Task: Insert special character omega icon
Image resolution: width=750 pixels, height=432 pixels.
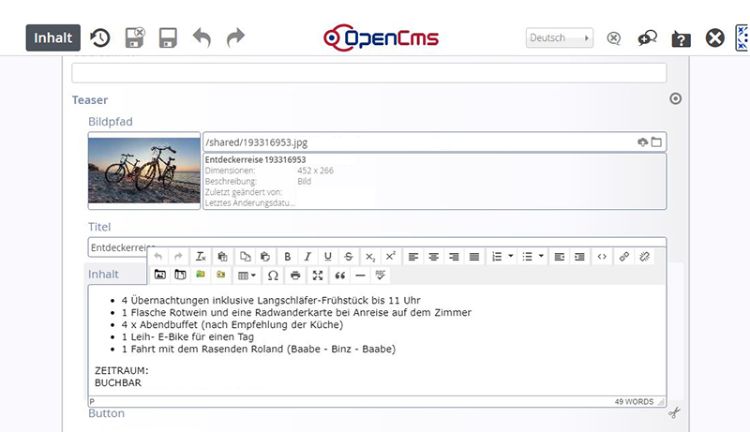Action: click(273, 275)
